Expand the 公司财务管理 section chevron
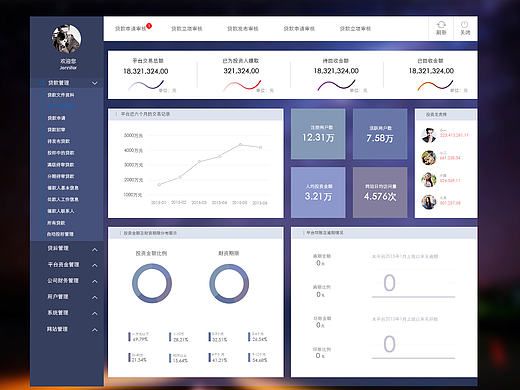 (x=95, y=281)
